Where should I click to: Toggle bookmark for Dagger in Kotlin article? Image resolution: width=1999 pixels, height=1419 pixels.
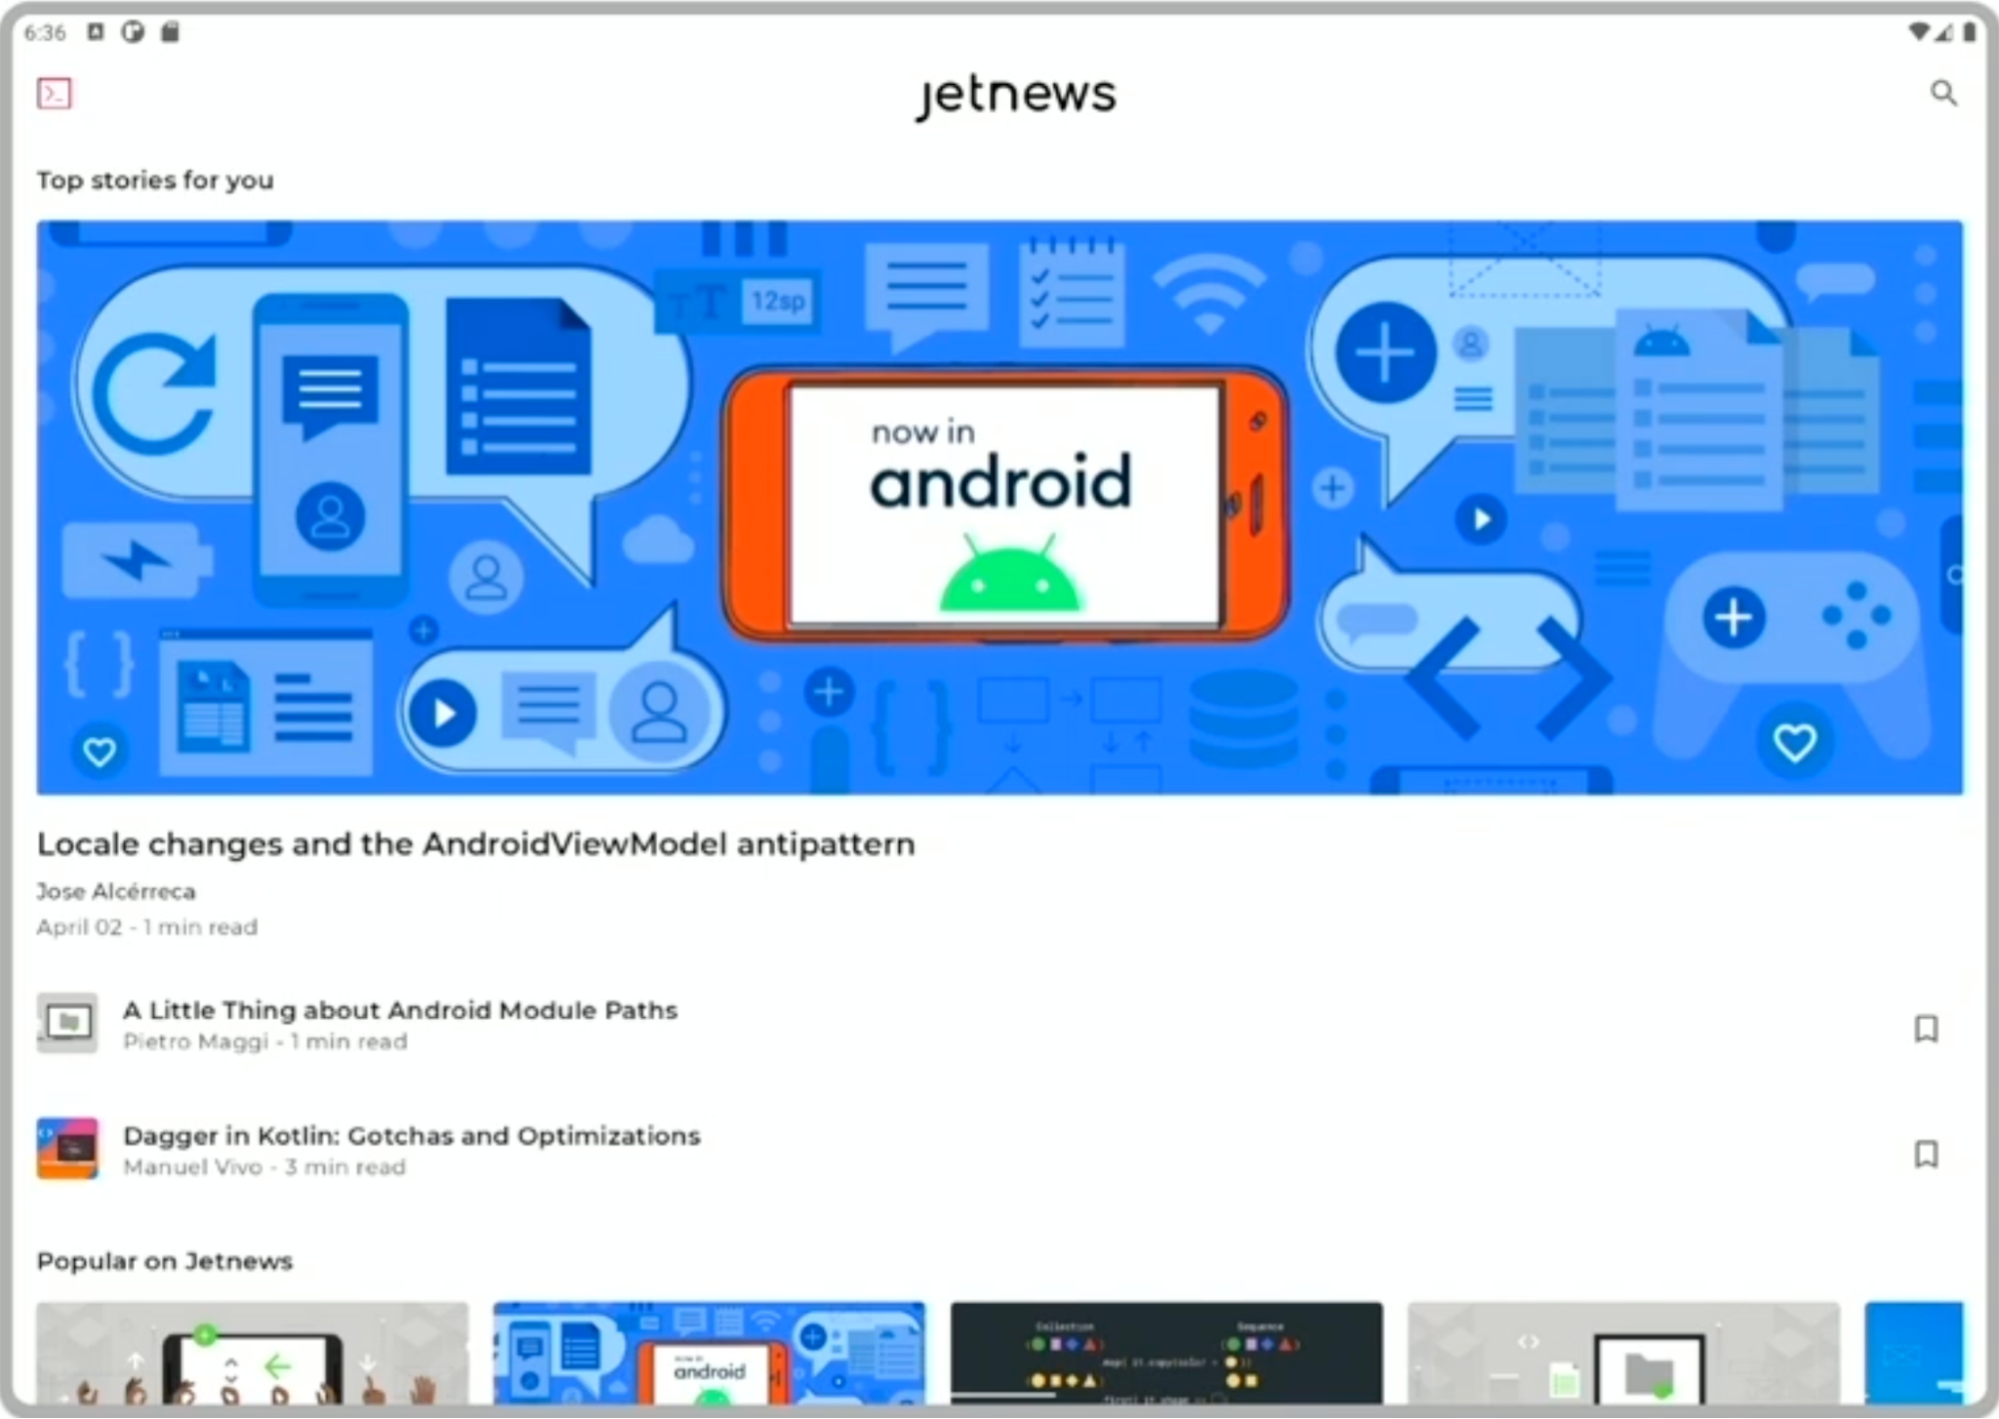tap(1925, 1154)
